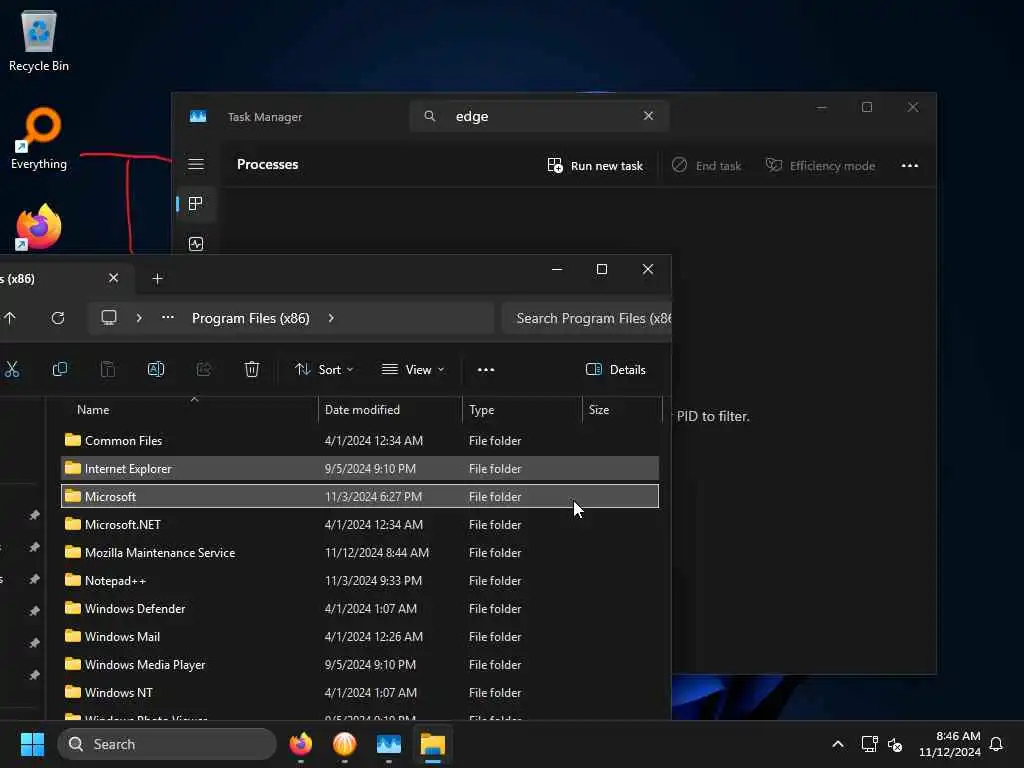Screen dimensions: 1024x768
Task: Sort by the Type column header
Action: pos(522,409)
